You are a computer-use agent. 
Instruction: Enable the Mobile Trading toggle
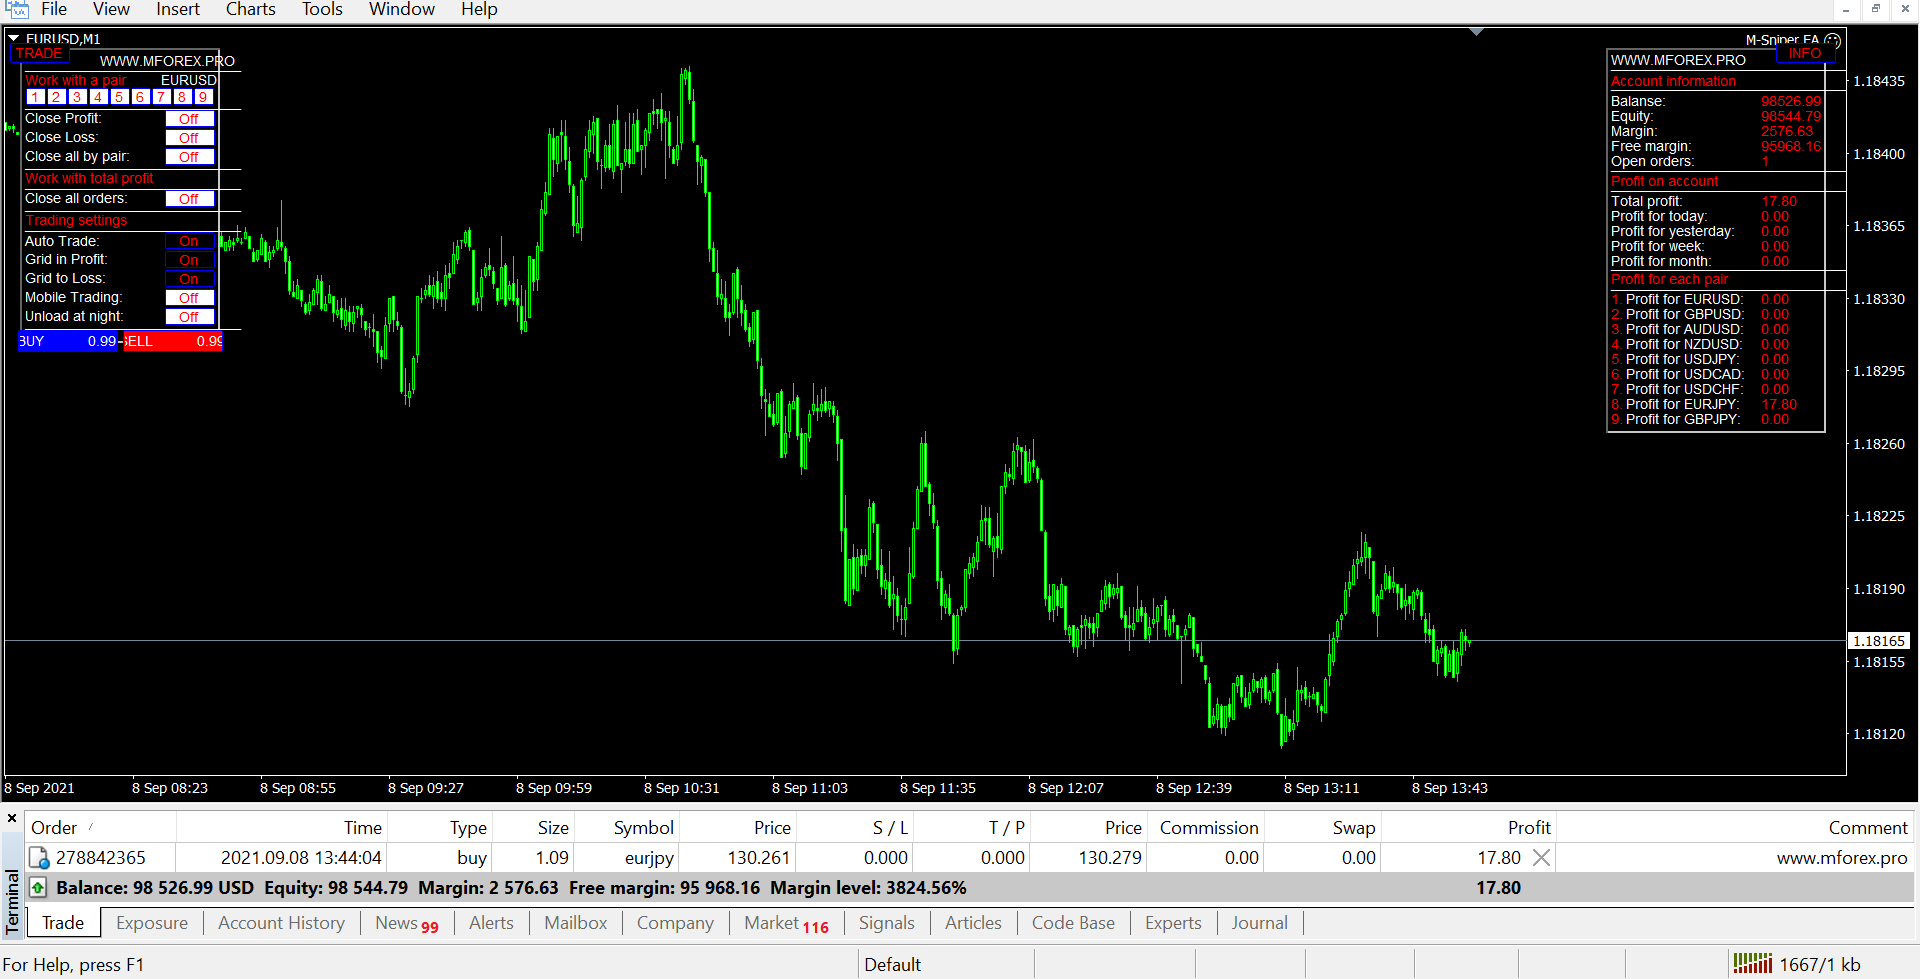click(189, 298)
